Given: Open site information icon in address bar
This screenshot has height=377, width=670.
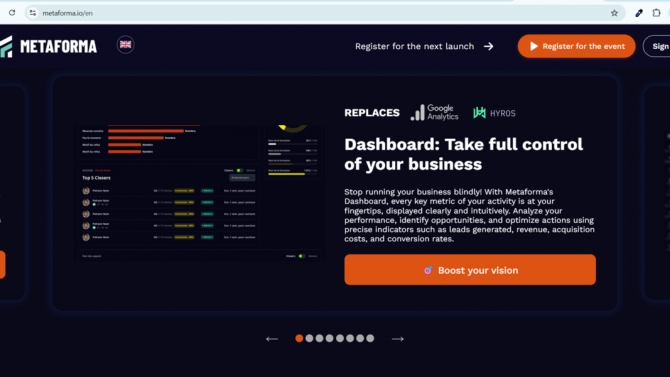Looking at the screenshot, I should tap(33, 13).
